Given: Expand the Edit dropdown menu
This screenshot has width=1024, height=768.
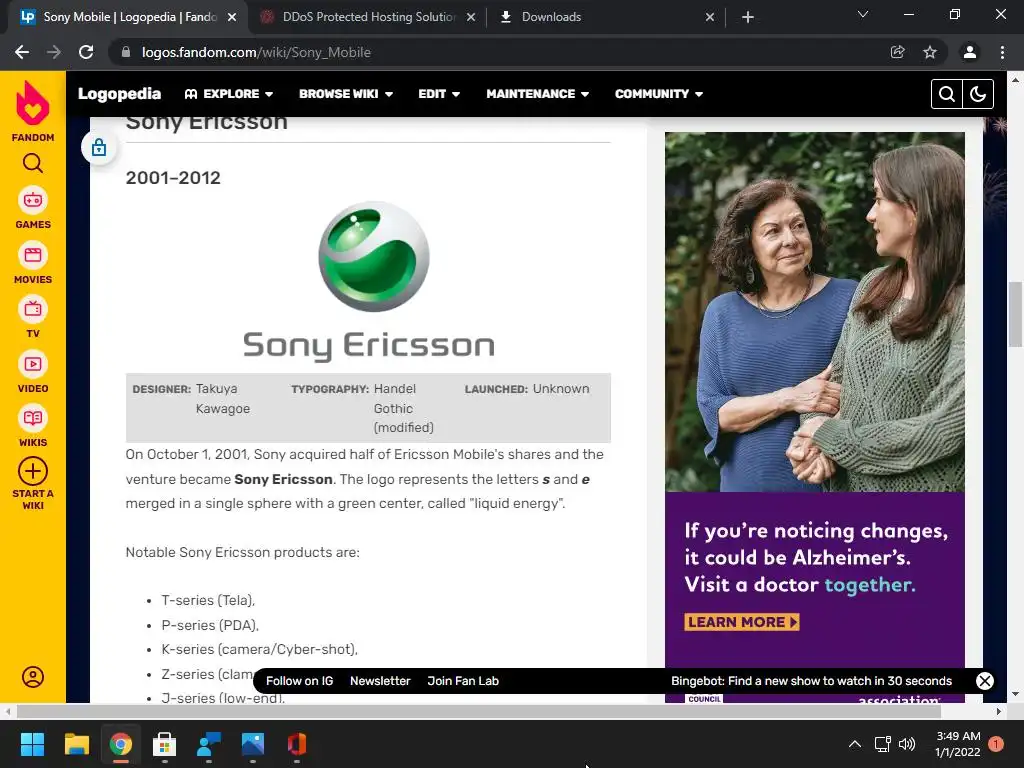Looking at the screenshot, I should pyautogui.click(x=439, y=94).
